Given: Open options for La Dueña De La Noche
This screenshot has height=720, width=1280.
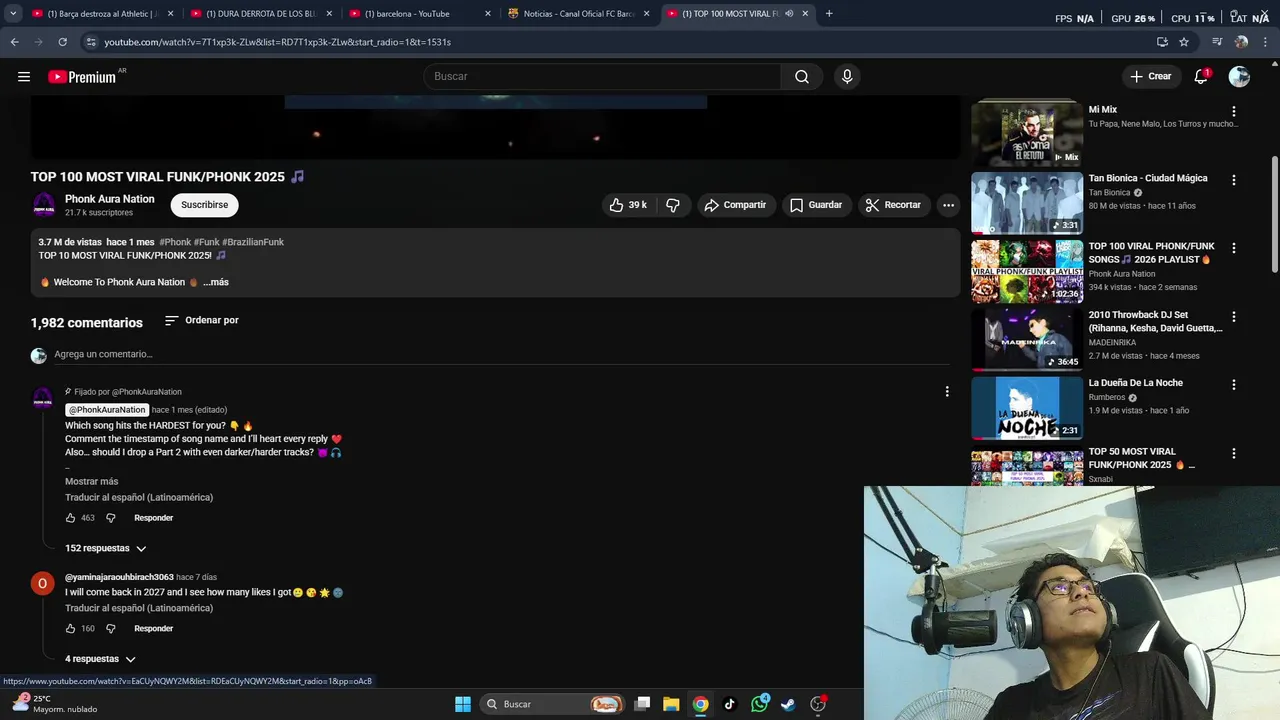Looking at the screenshot, I should [x=1233, y=385].
